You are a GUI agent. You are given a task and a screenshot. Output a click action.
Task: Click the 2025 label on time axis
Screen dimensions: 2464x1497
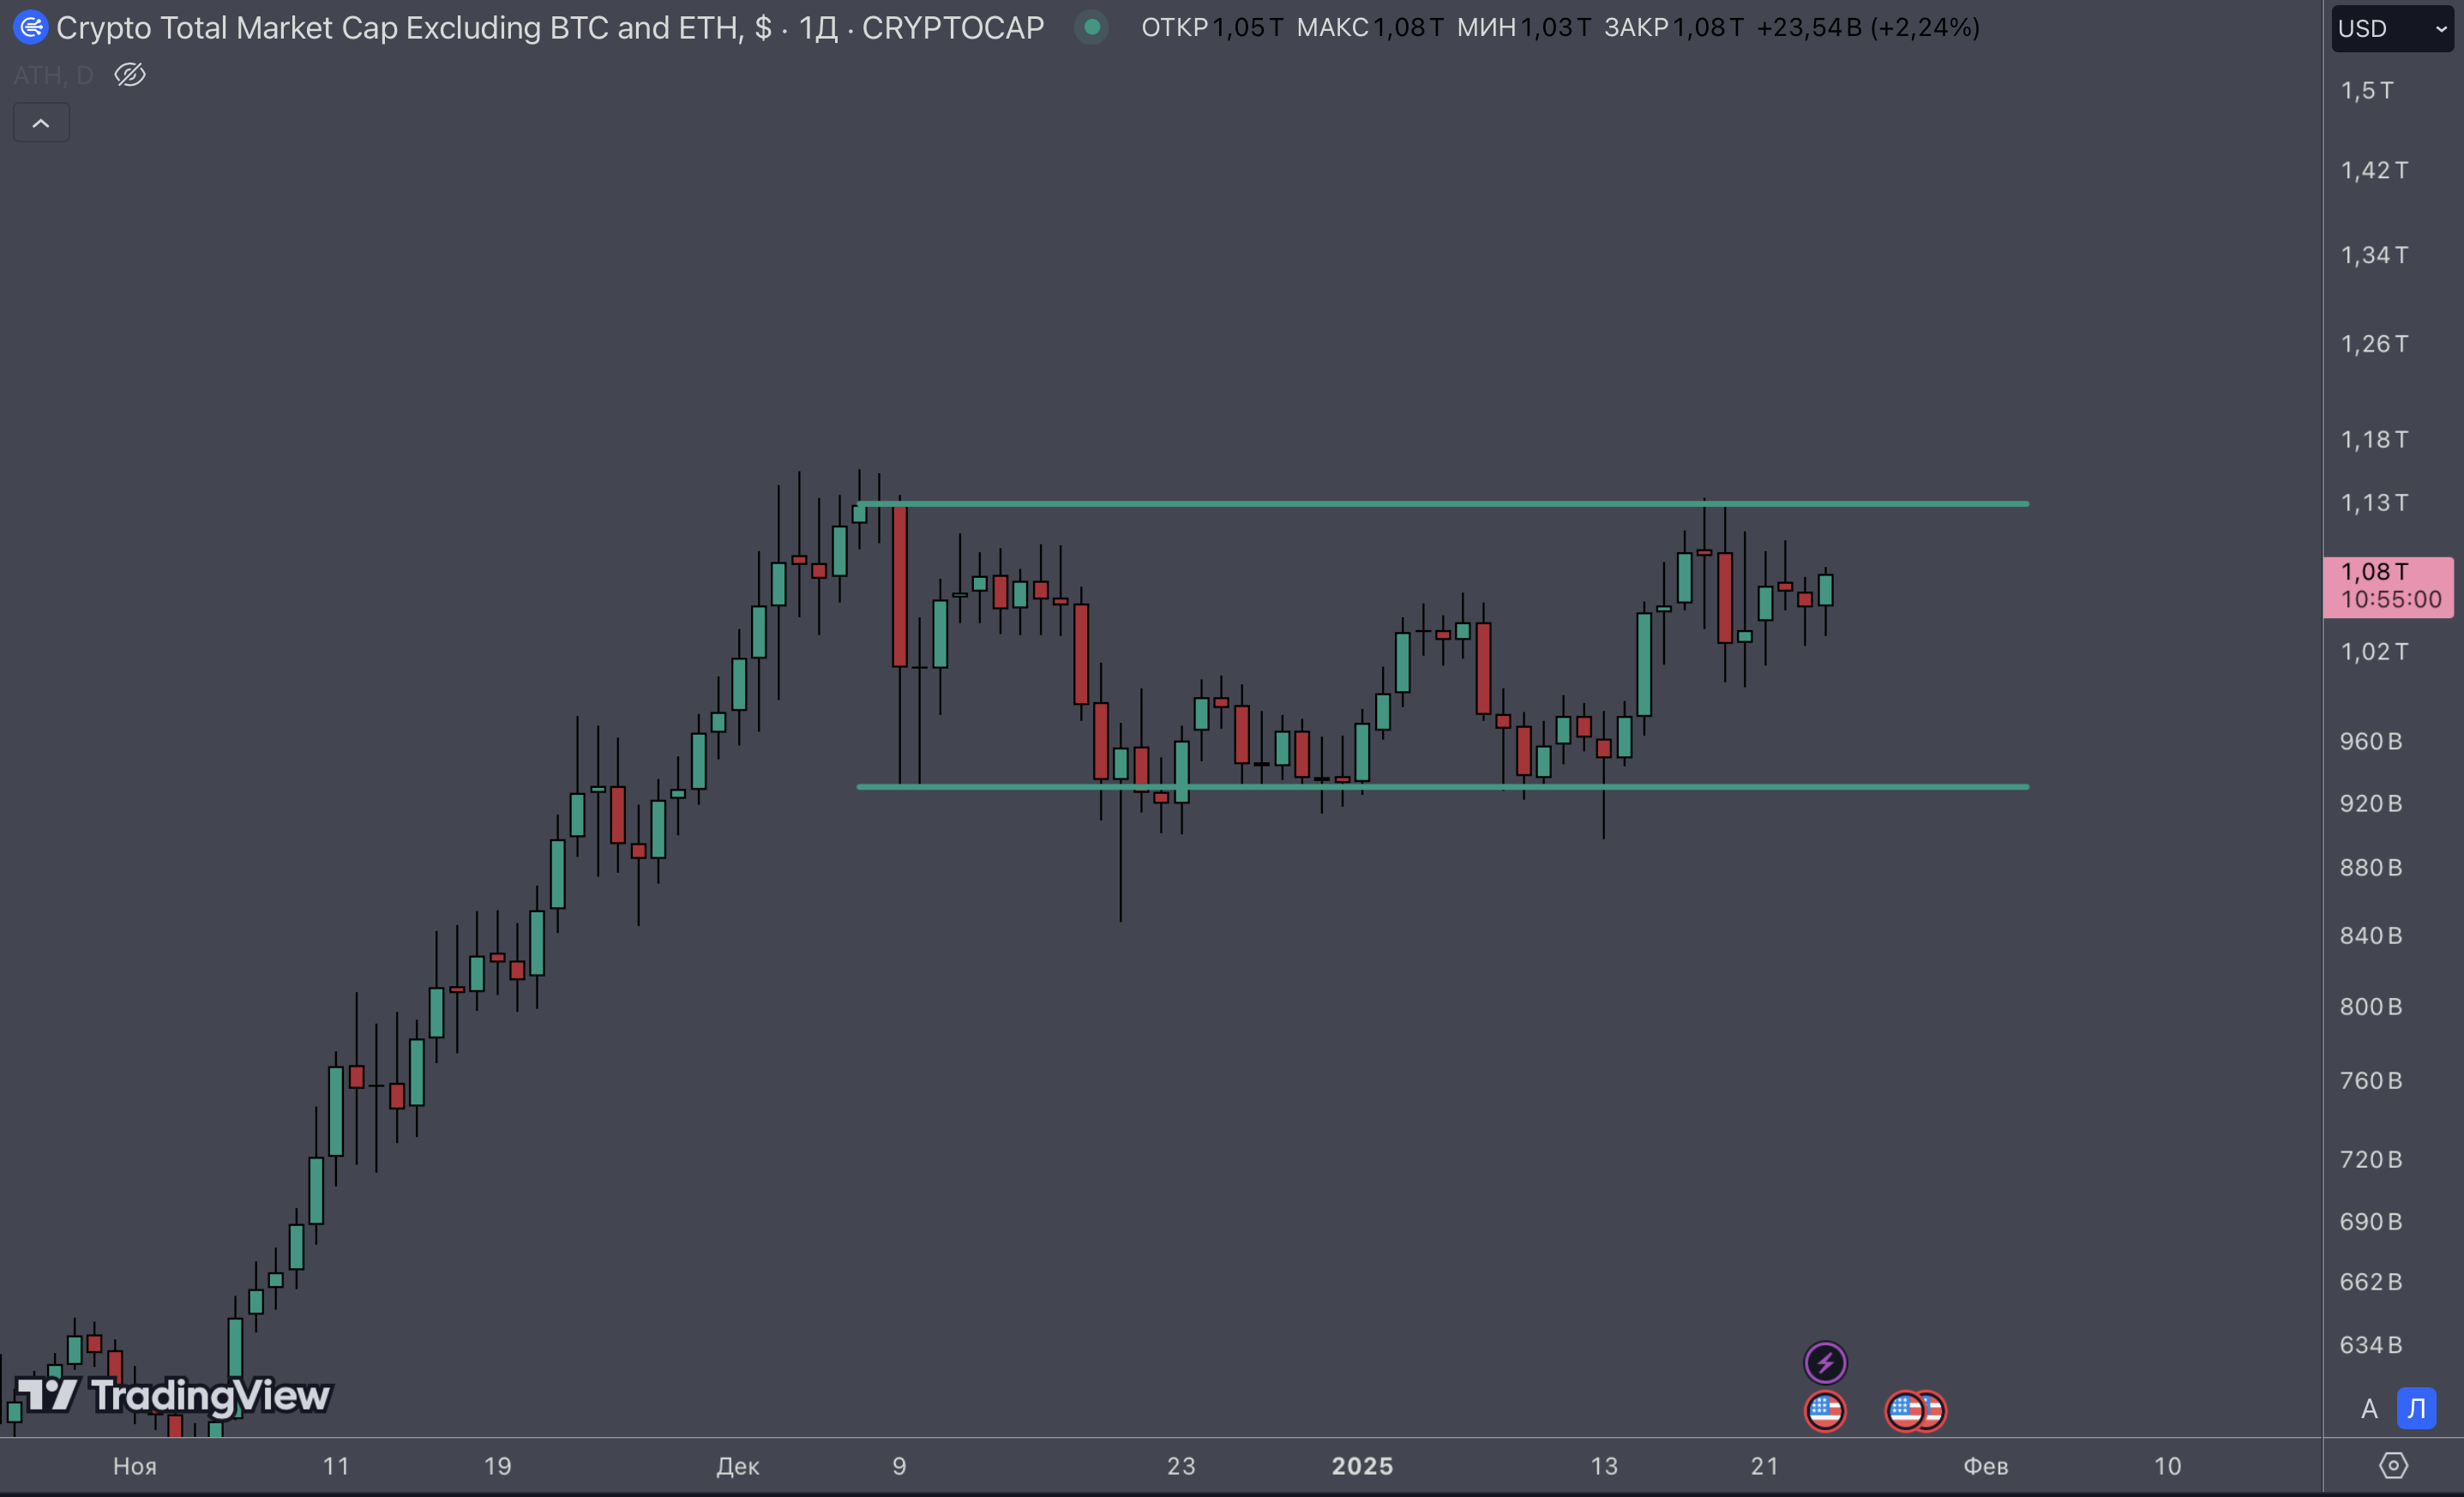[1362, 1466]
